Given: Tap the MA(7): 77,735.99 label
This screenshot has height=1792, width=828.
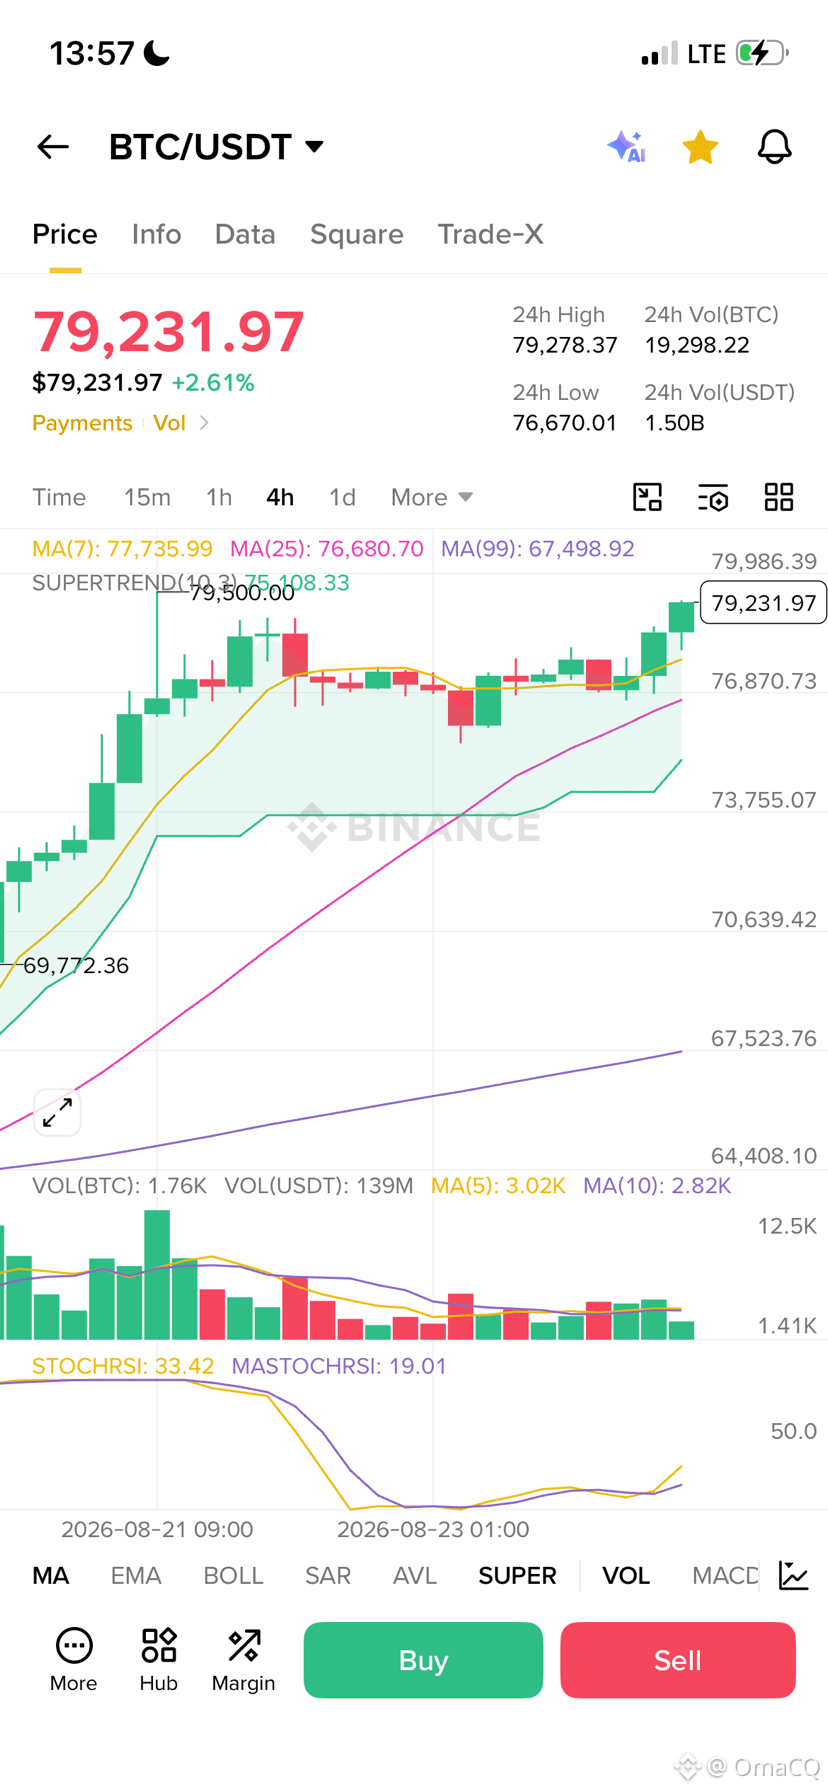Looking at the screenshot, I should (x=122, y=549).
